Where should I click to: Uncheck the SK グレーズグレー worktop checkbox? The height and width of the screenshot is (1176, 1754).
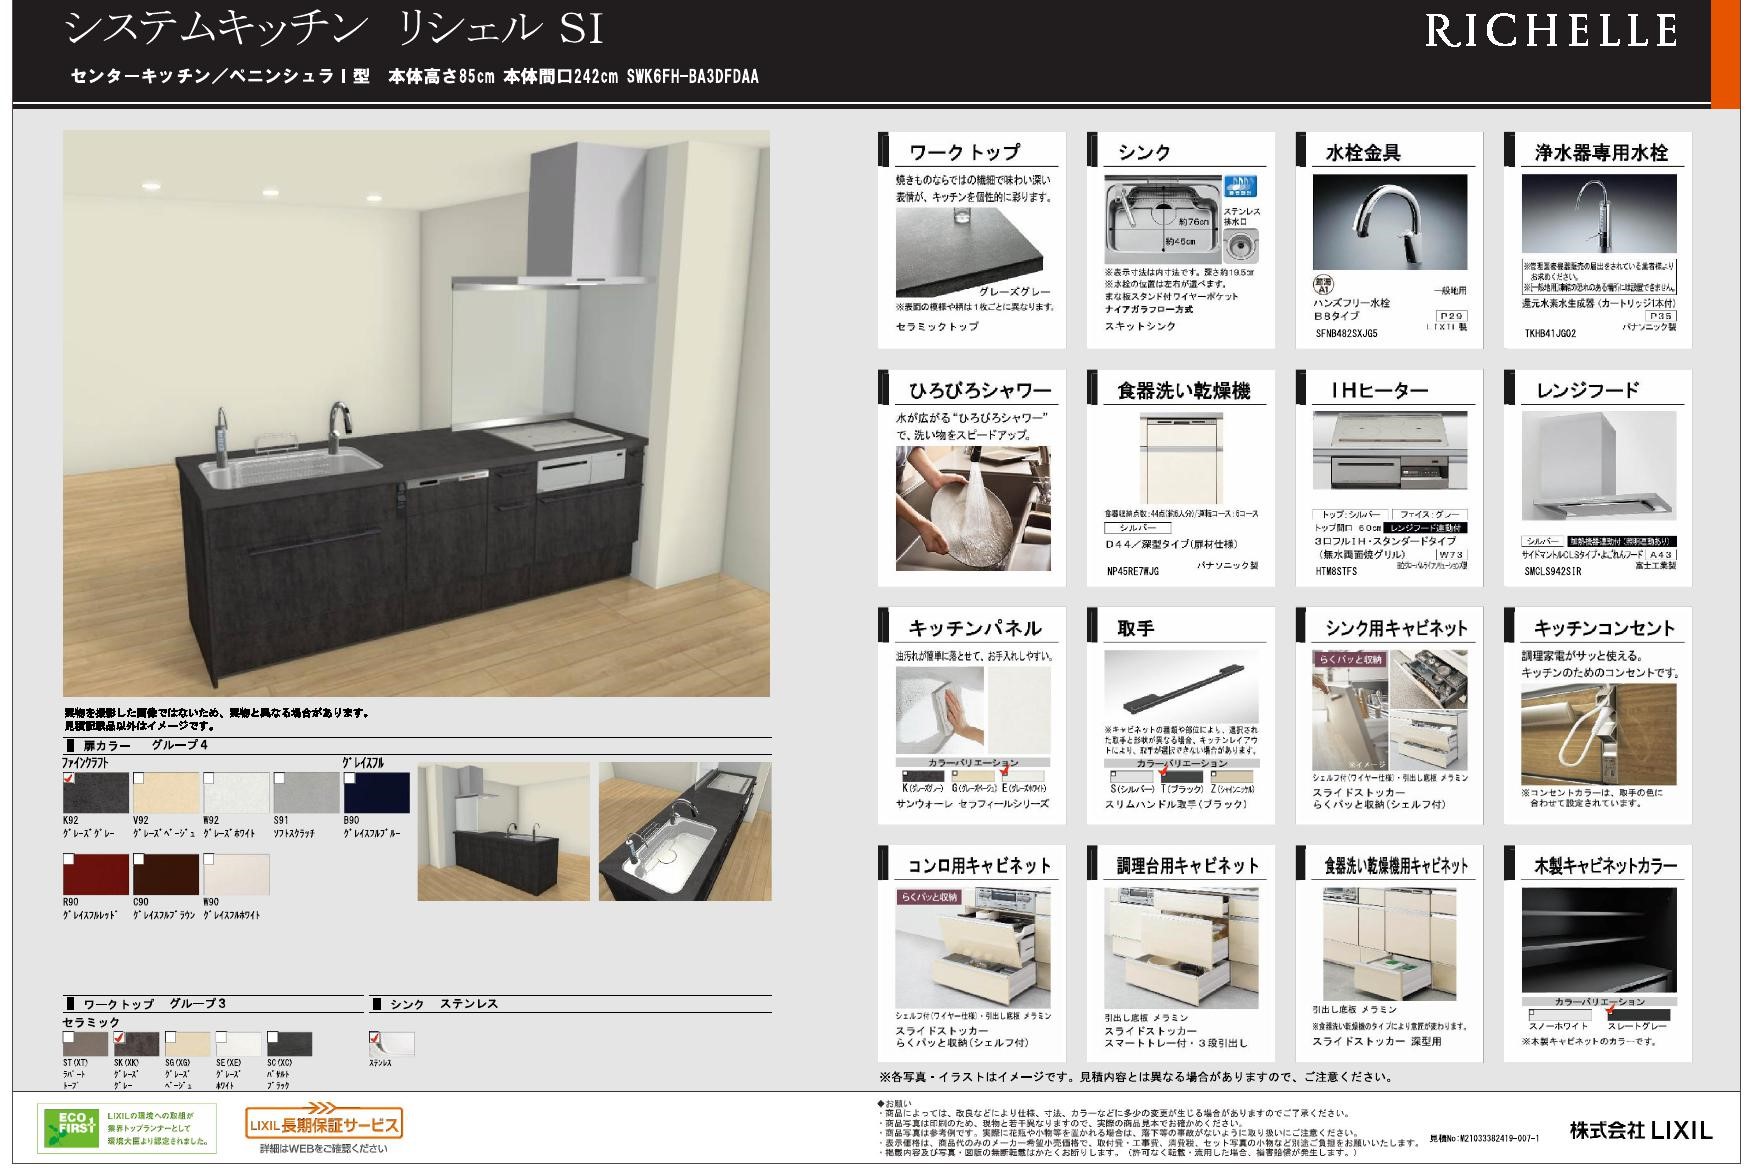coord(120,1038)
